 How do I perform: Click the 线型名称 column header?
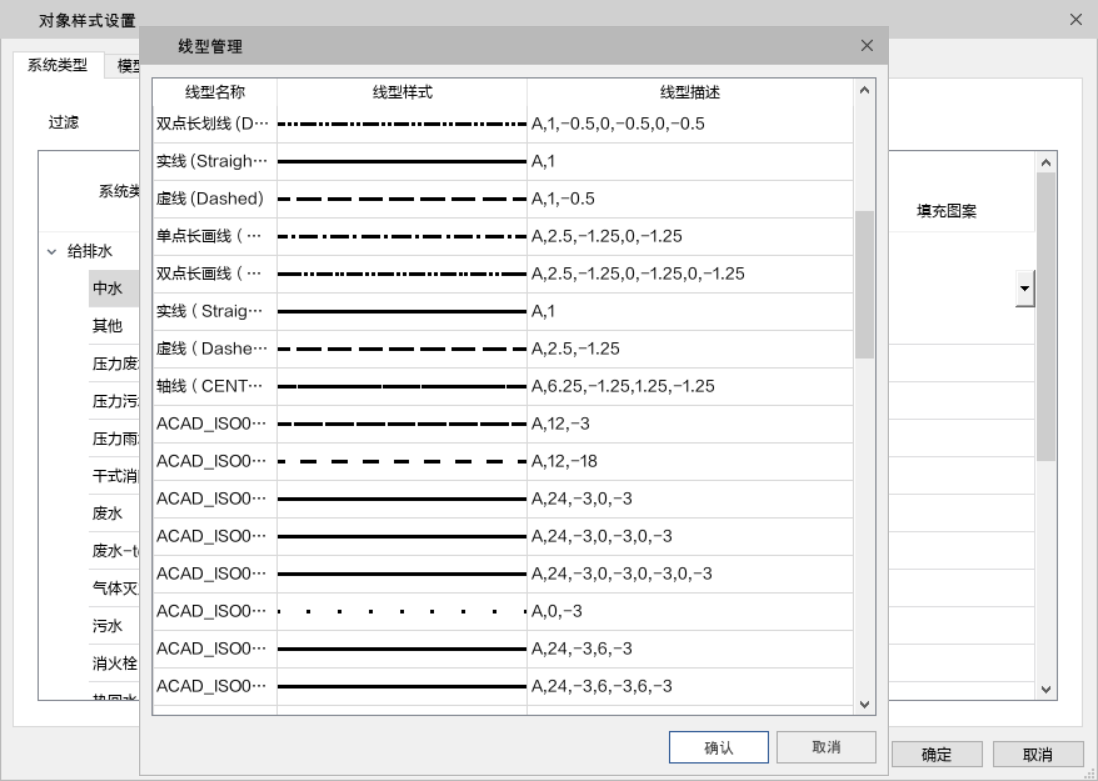point(215,92)
